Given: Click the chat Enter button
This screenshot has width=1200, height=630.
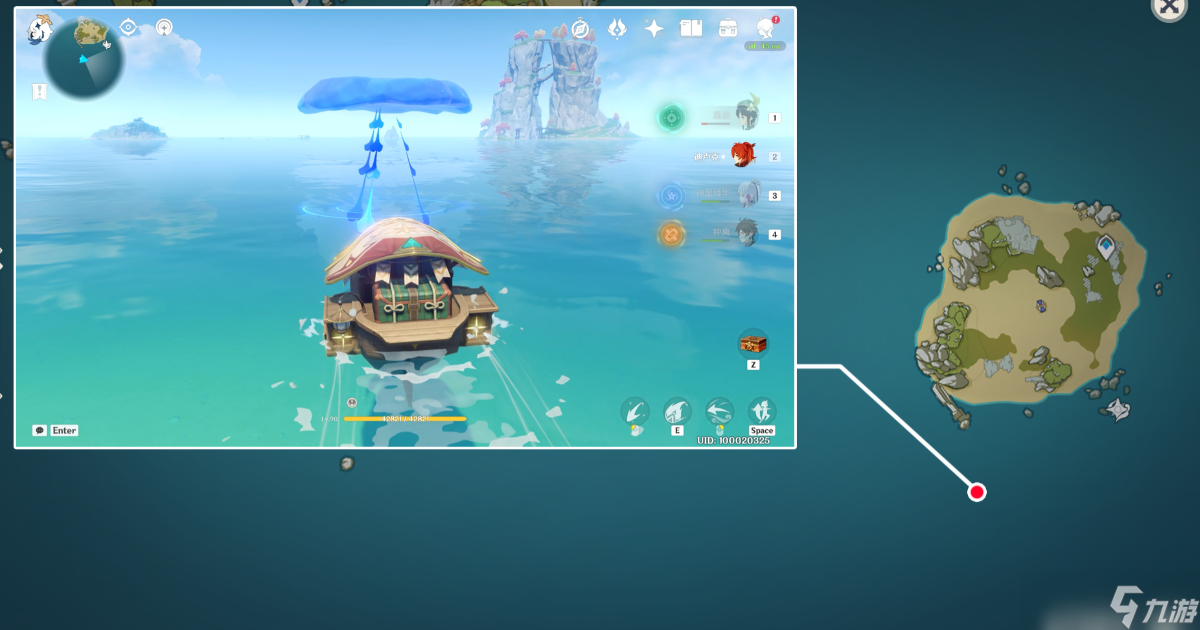Looking at the screenshot, I should point(56,430).
